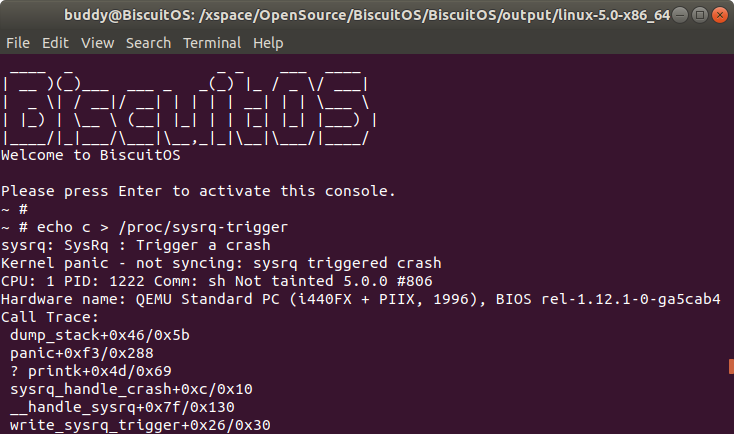Open the Edit menu

point(55,44)
